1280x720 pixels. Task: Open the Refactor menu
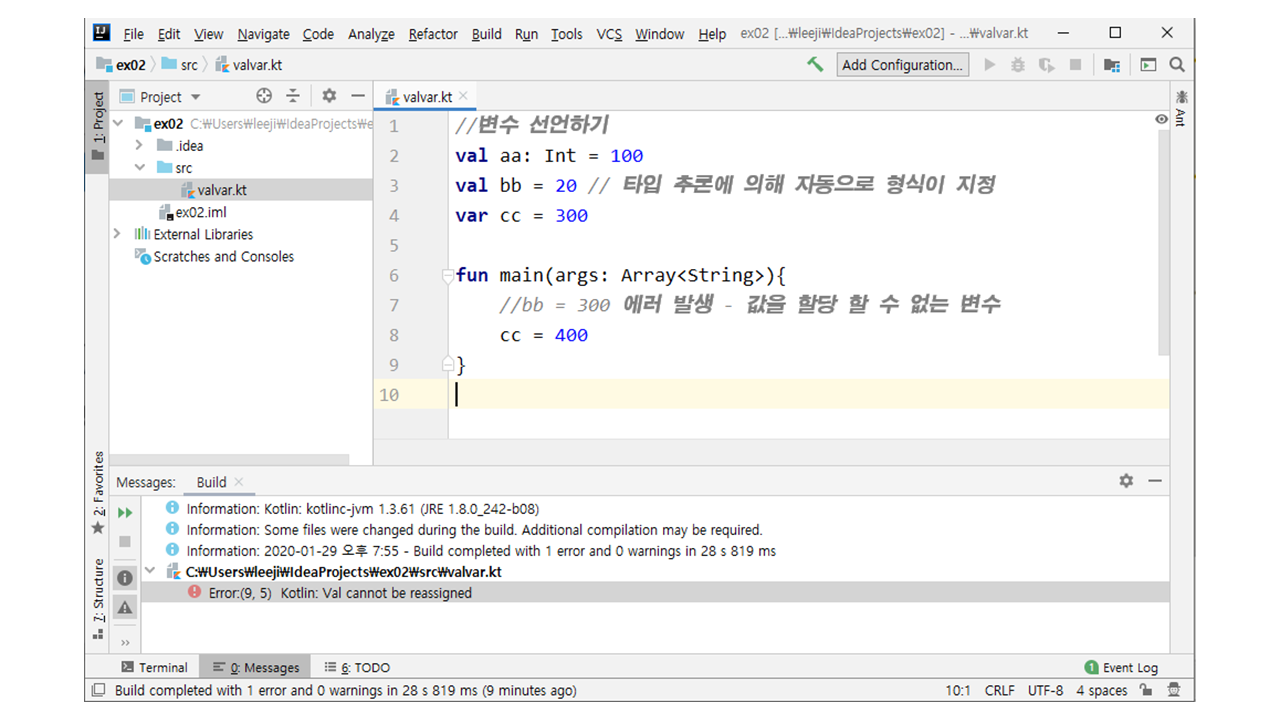[433, 34]
